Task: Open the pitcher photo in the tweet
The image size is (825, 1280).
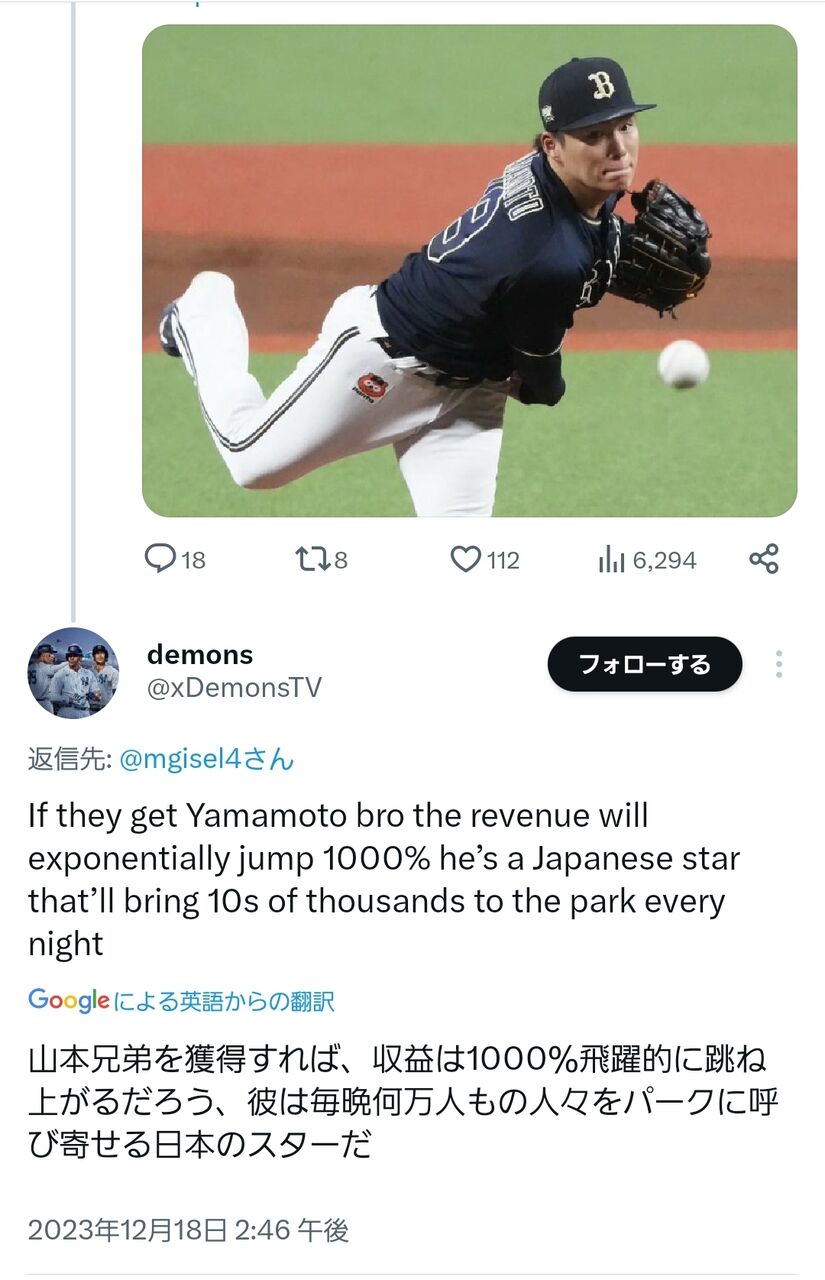Action: [x=470, y=271]
